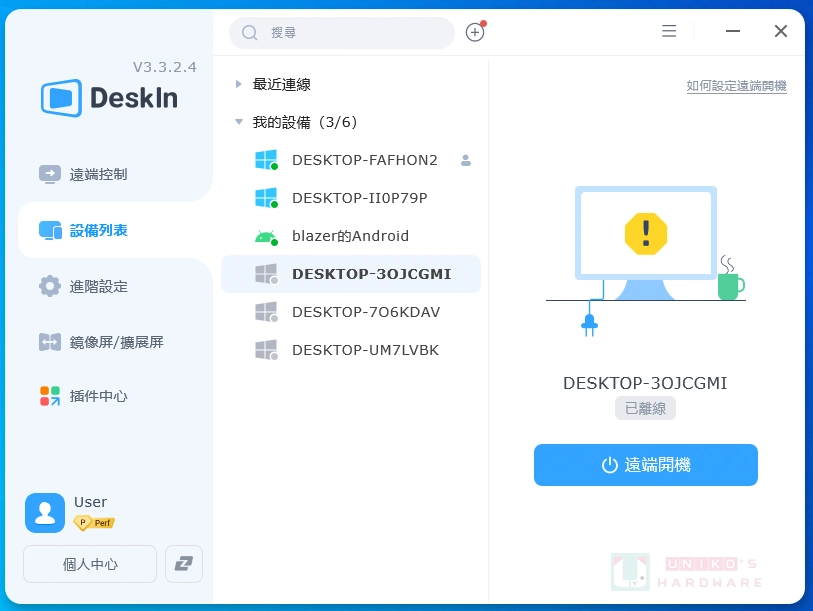The width and height of the screenshot is (813, 611).
Task: Click the switch icon beside 個人中心
Action: click(184, 563)
